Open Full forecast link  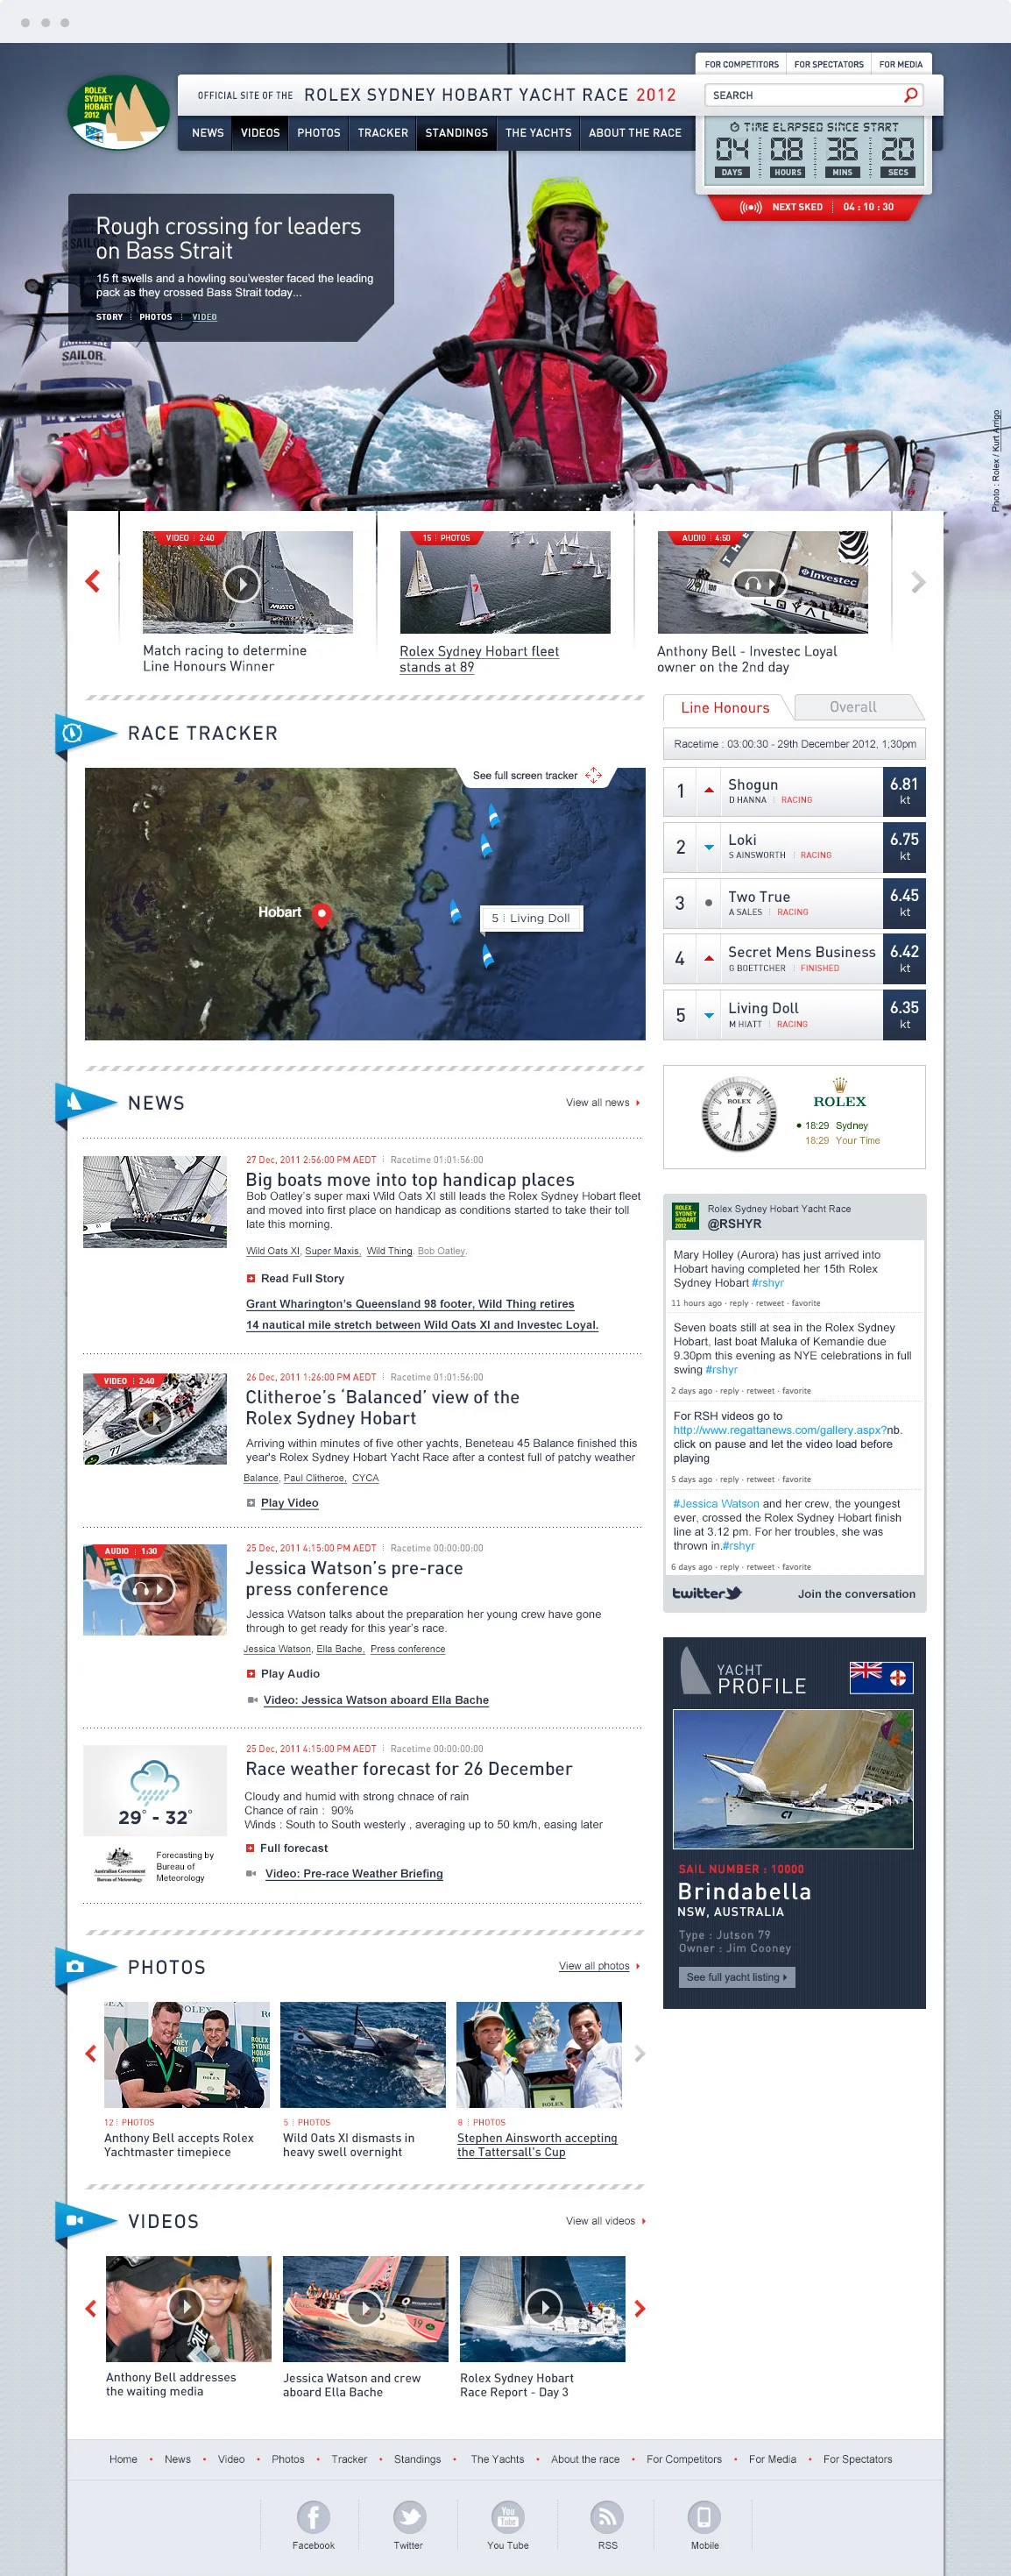pos(293,1848)
